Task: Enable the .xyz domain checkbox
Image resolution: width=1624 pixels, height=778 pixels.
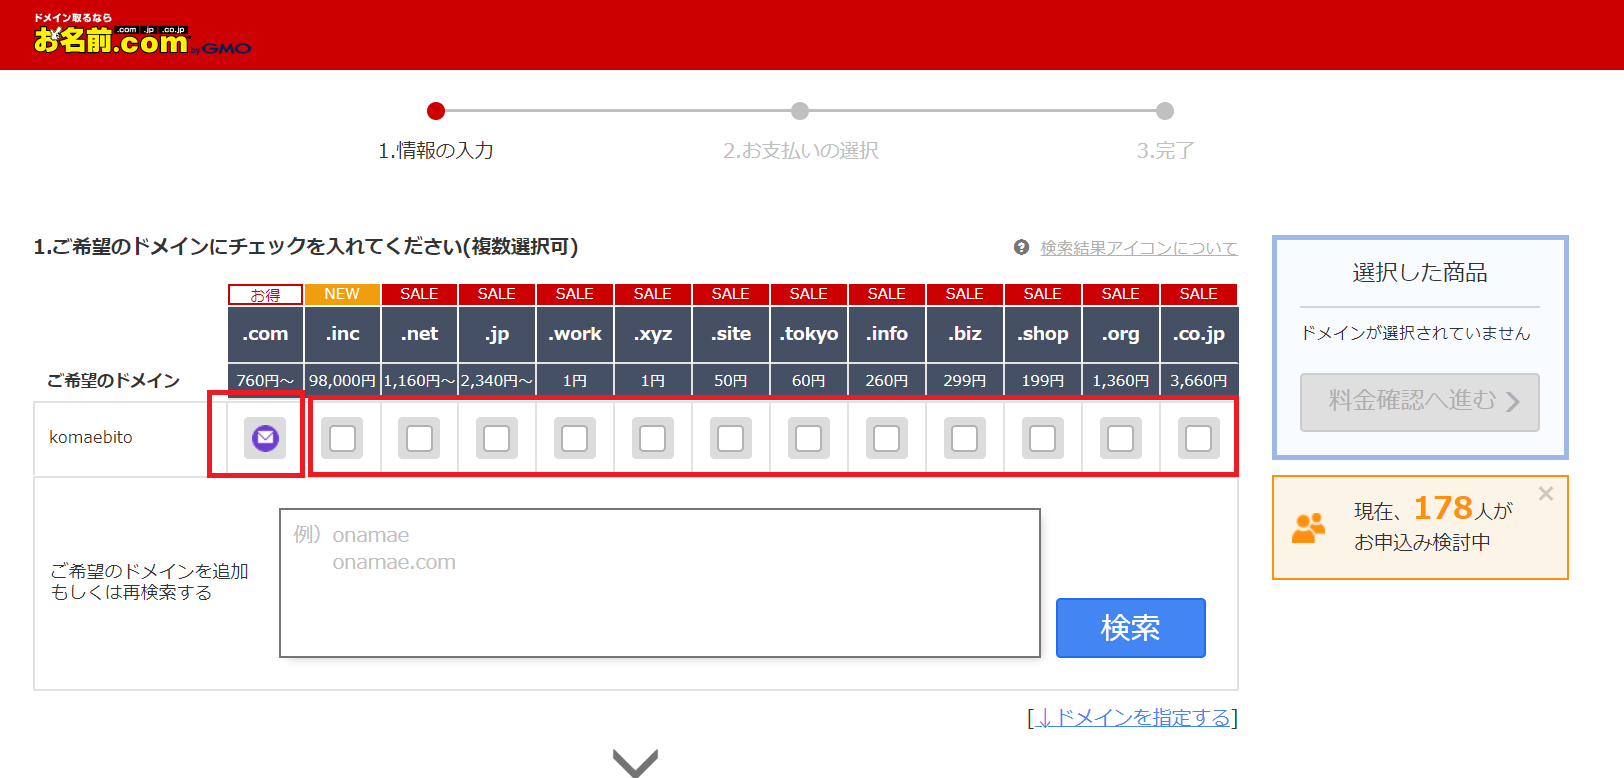Action: click(653, 438)
